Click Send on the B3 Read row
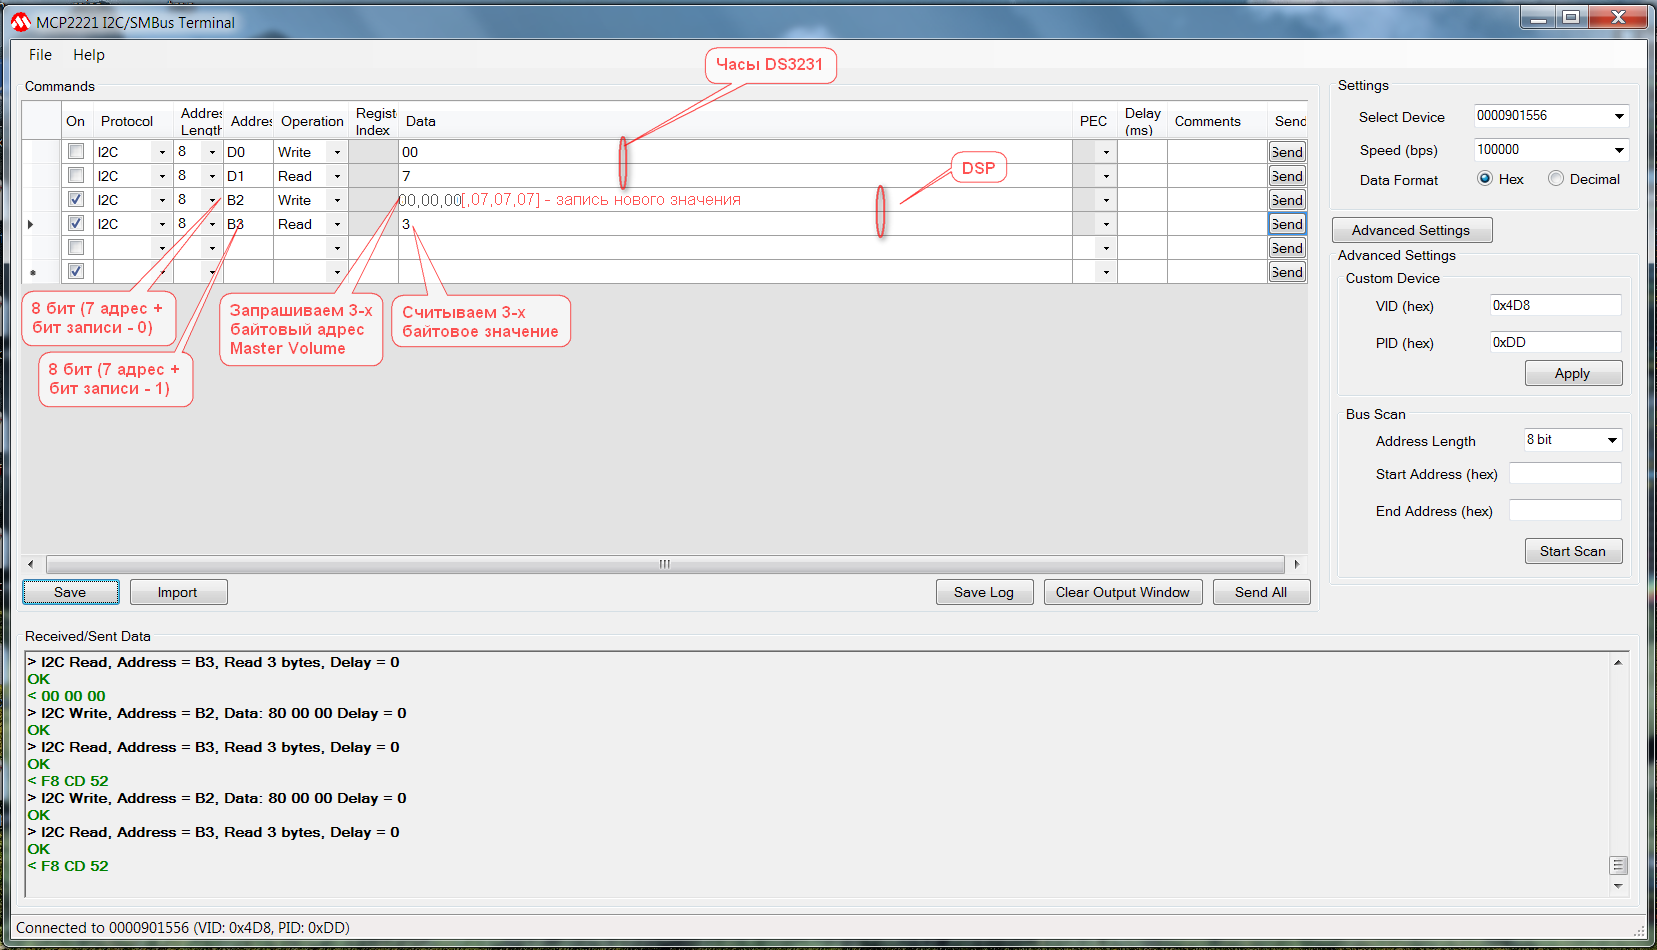 point(1287,224)
